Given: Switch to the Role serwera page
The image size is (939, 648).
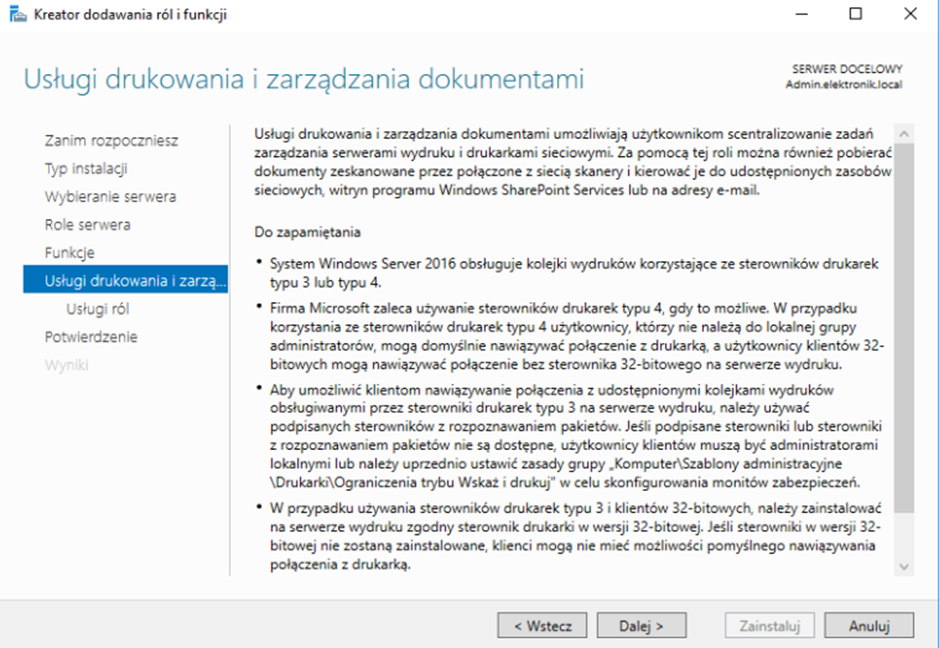Looking at the screenshot, I should [87, 225].
